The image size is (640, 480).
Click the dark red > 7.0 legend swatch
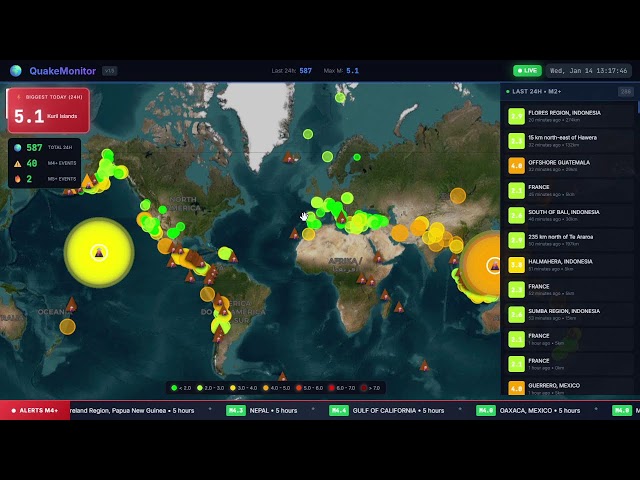pos(364,388)
